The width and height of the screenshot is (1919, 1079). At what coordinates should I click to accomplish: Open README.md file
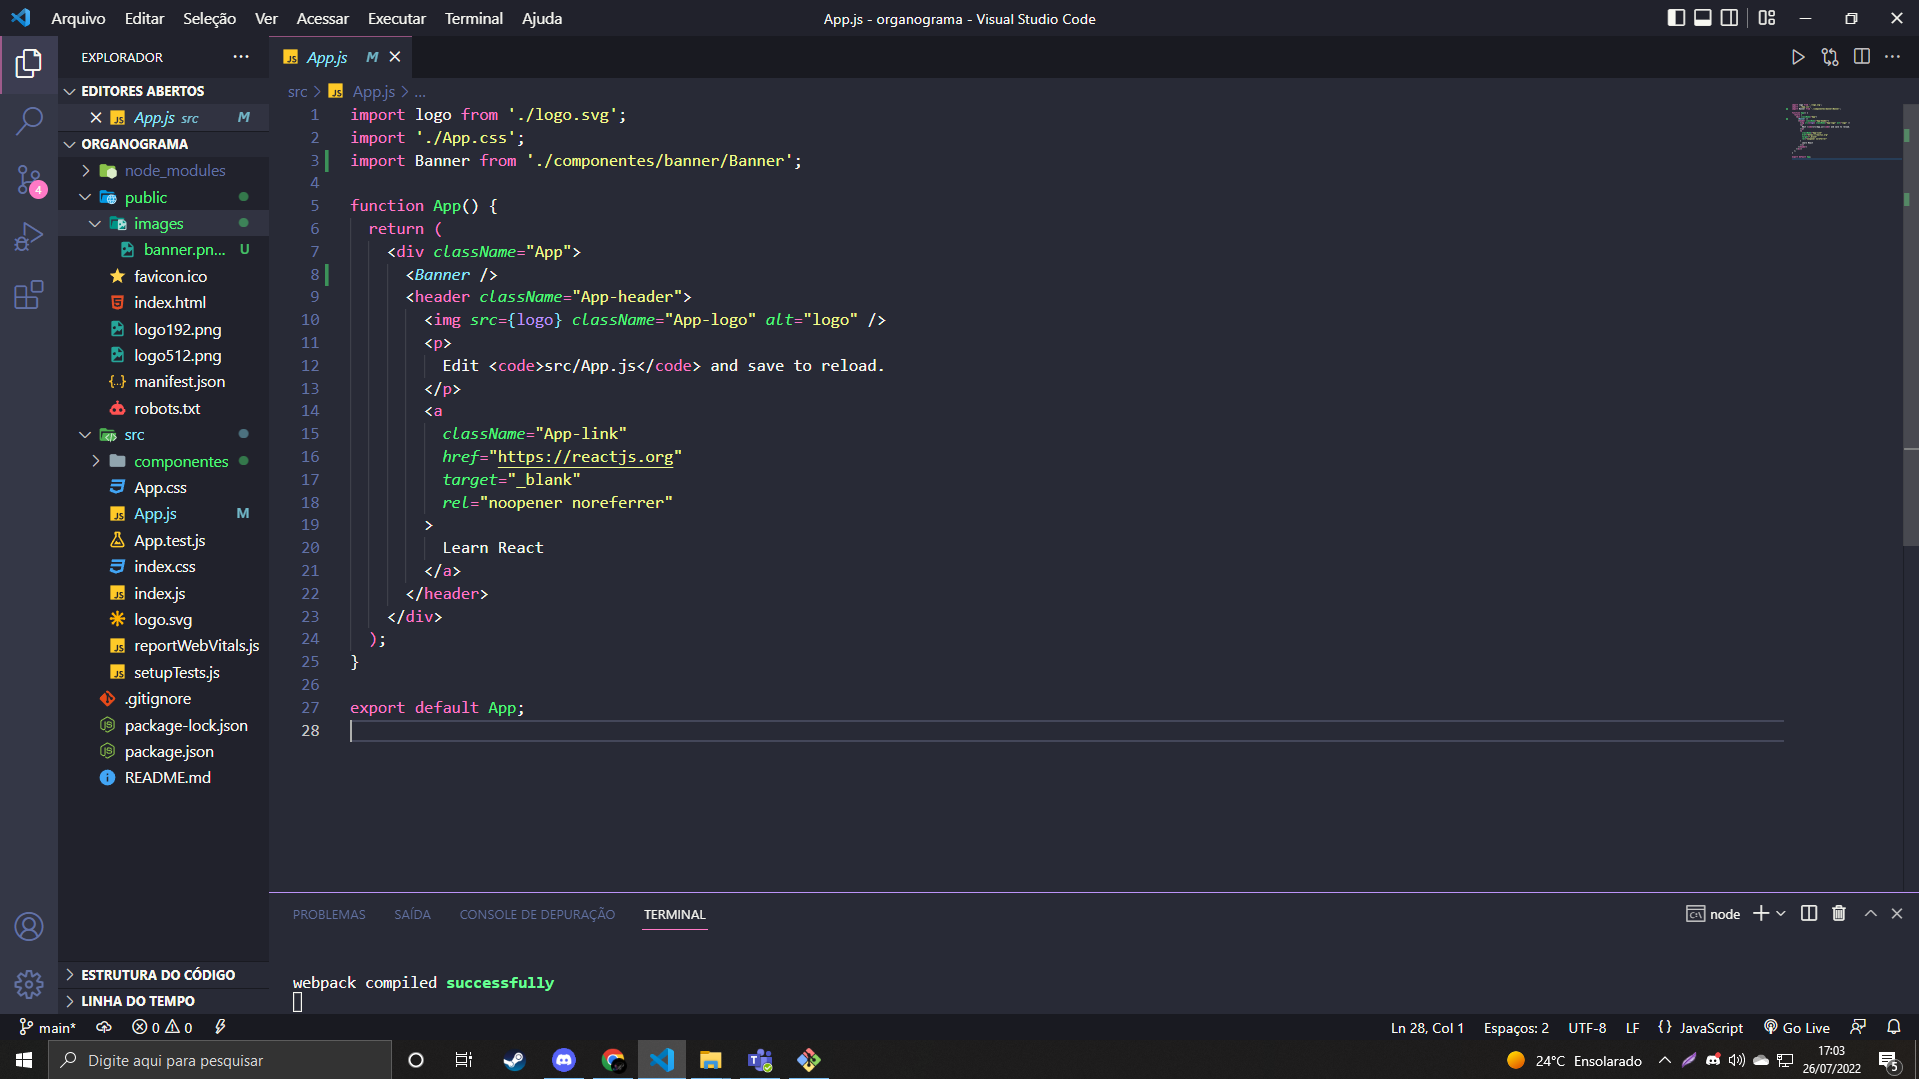(163, 778)
